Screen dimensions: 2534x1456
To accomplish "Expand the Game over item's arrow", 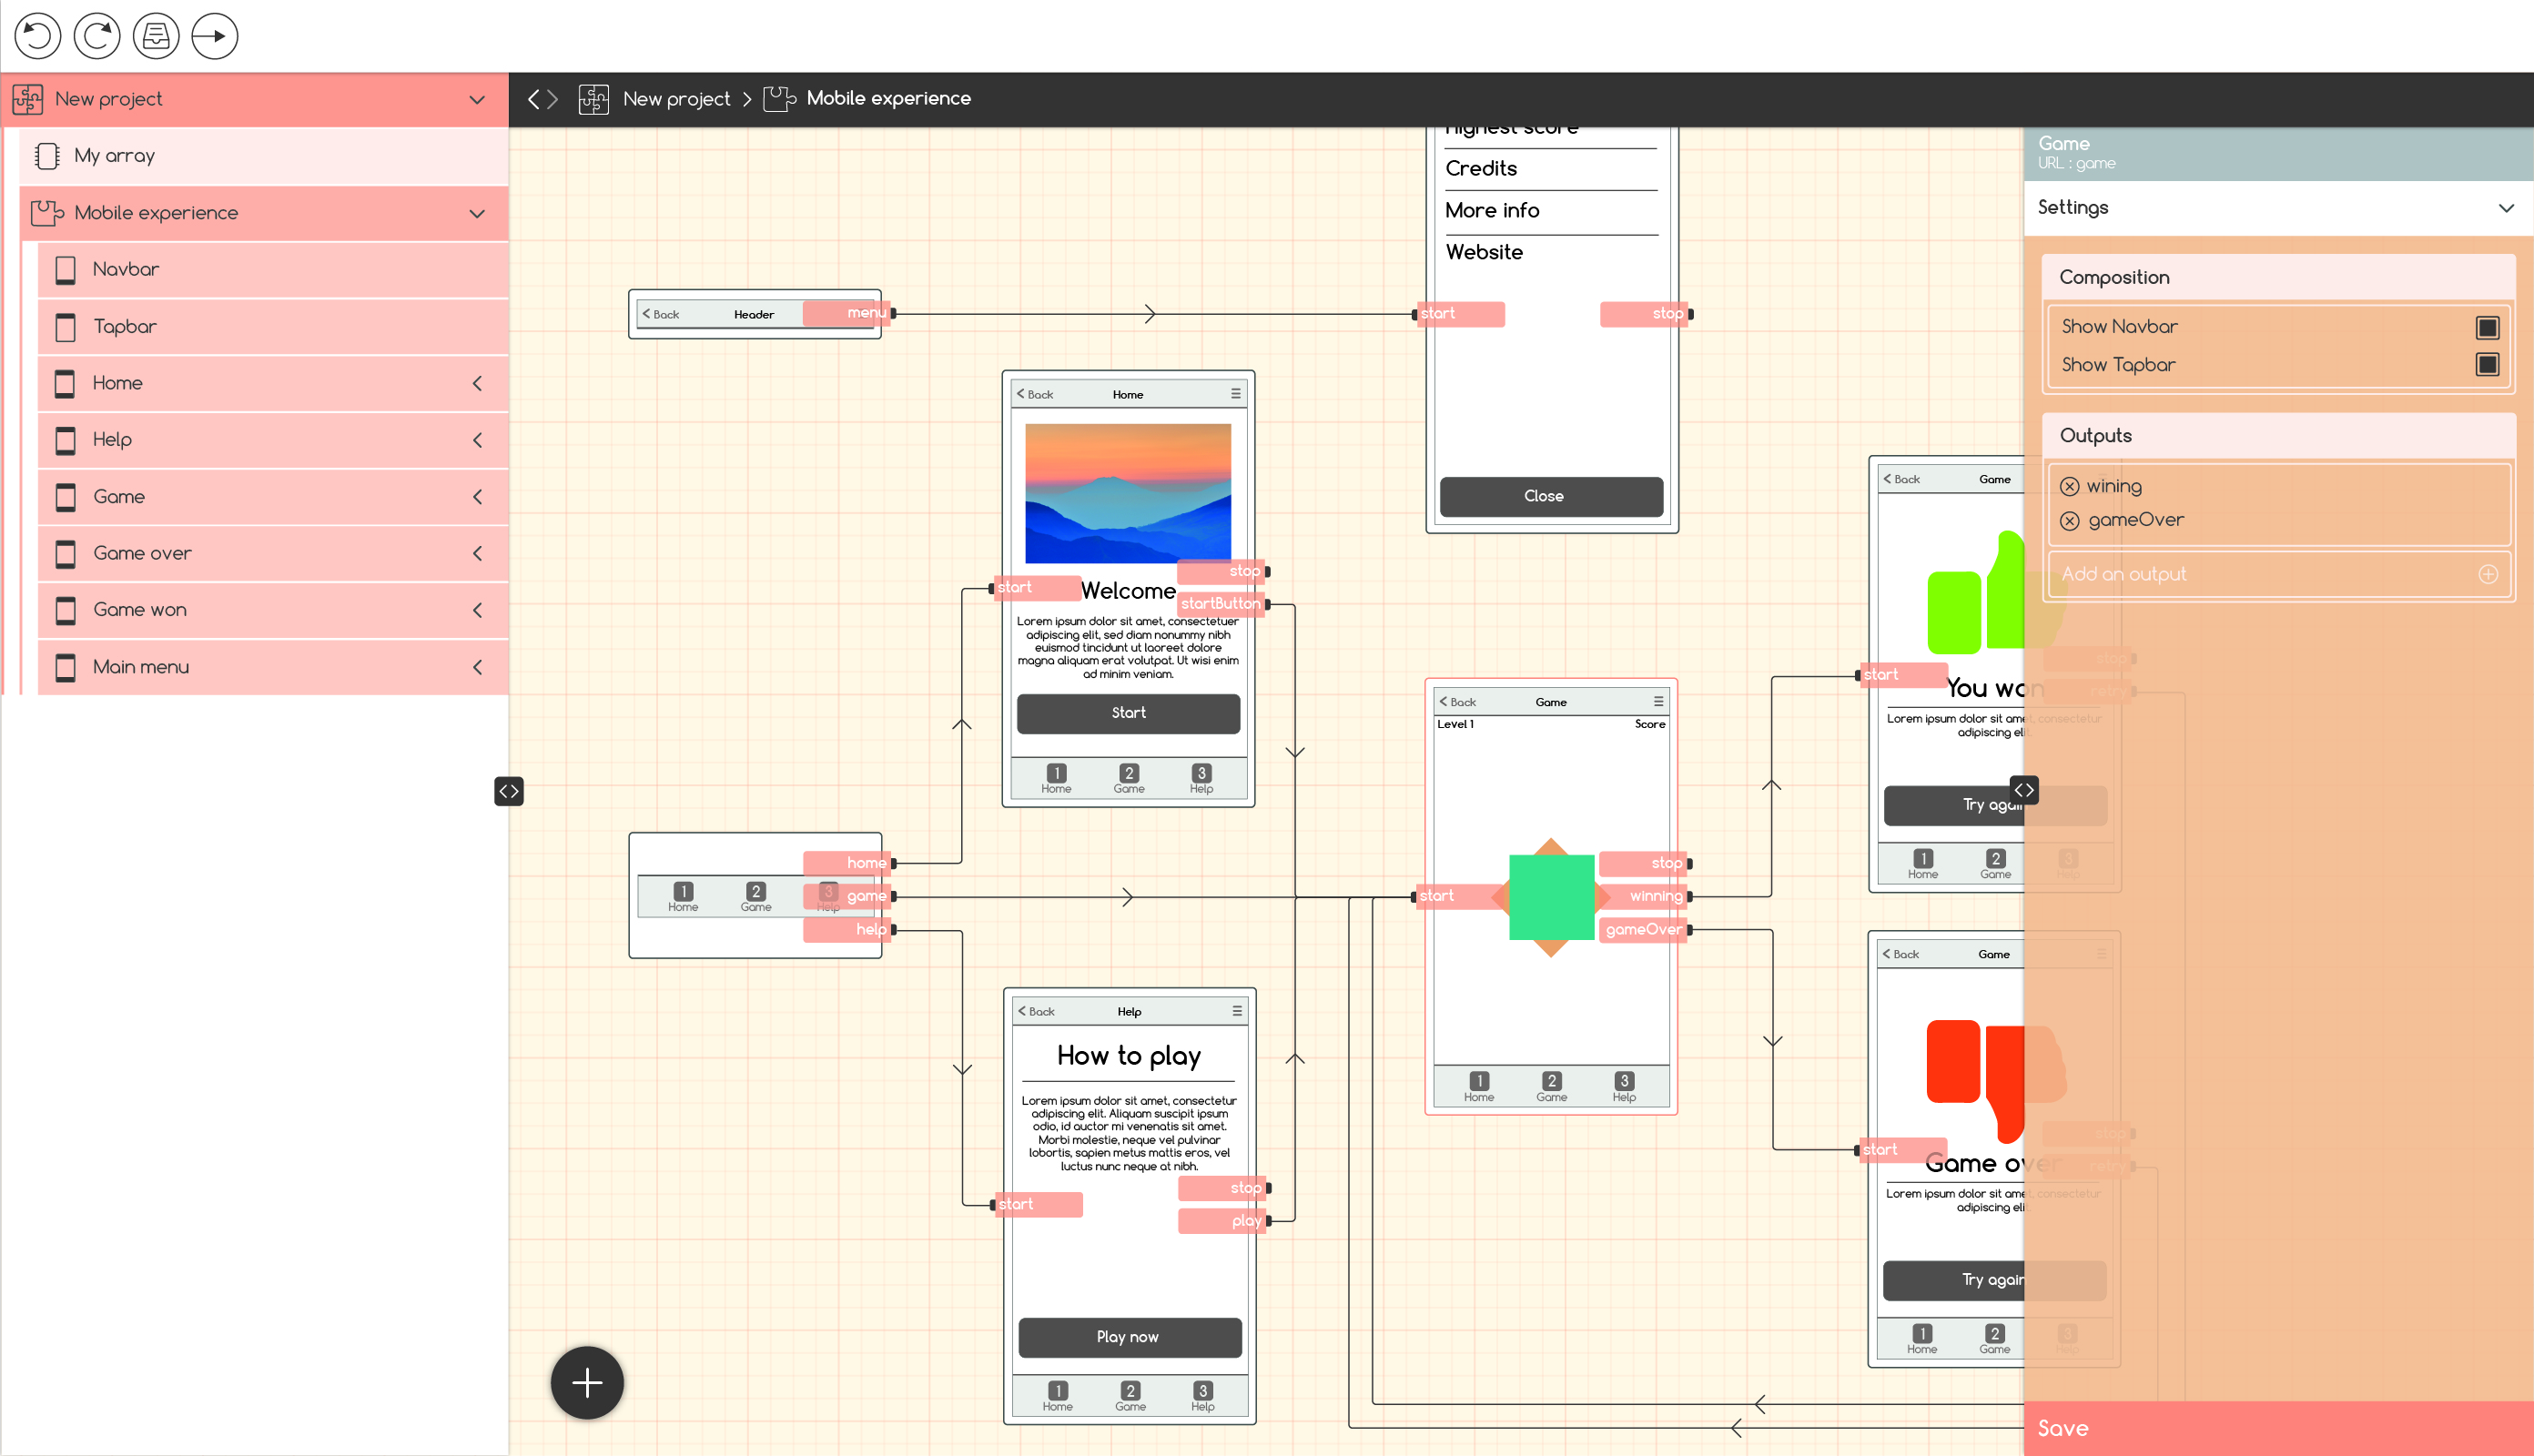I will [x=477, y=553].
